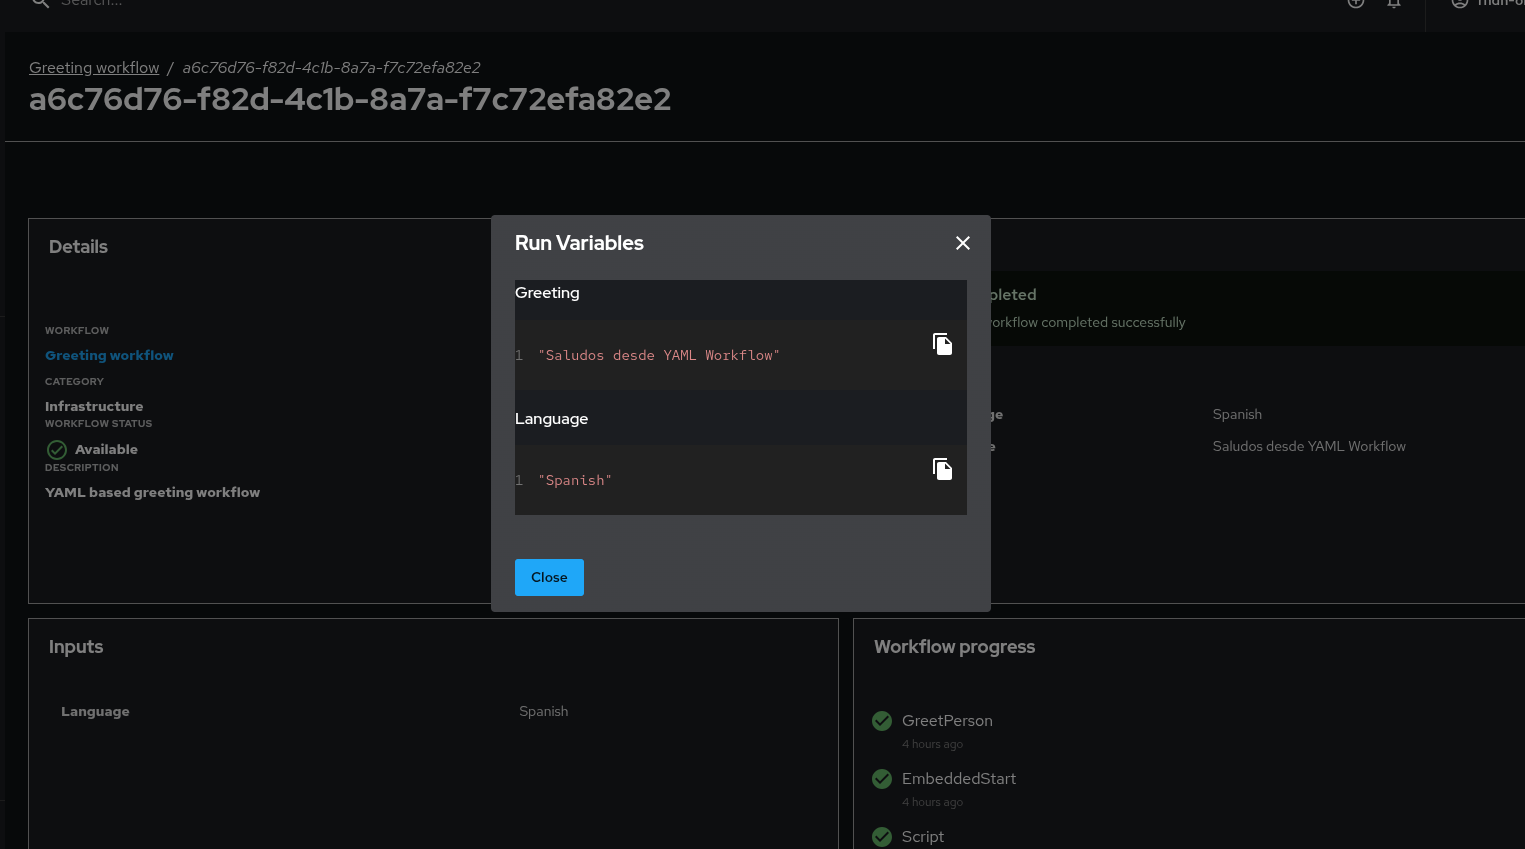
Task: Open the user profile icon
Action: pos(1460,3)
